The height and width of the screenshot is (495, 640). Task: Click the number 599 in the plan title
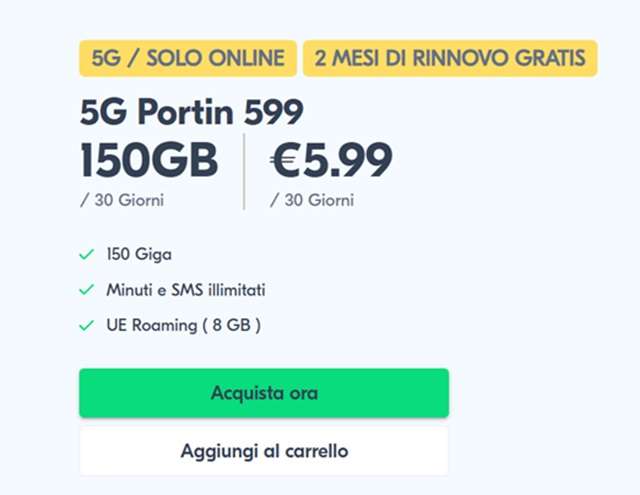(272, 112)
